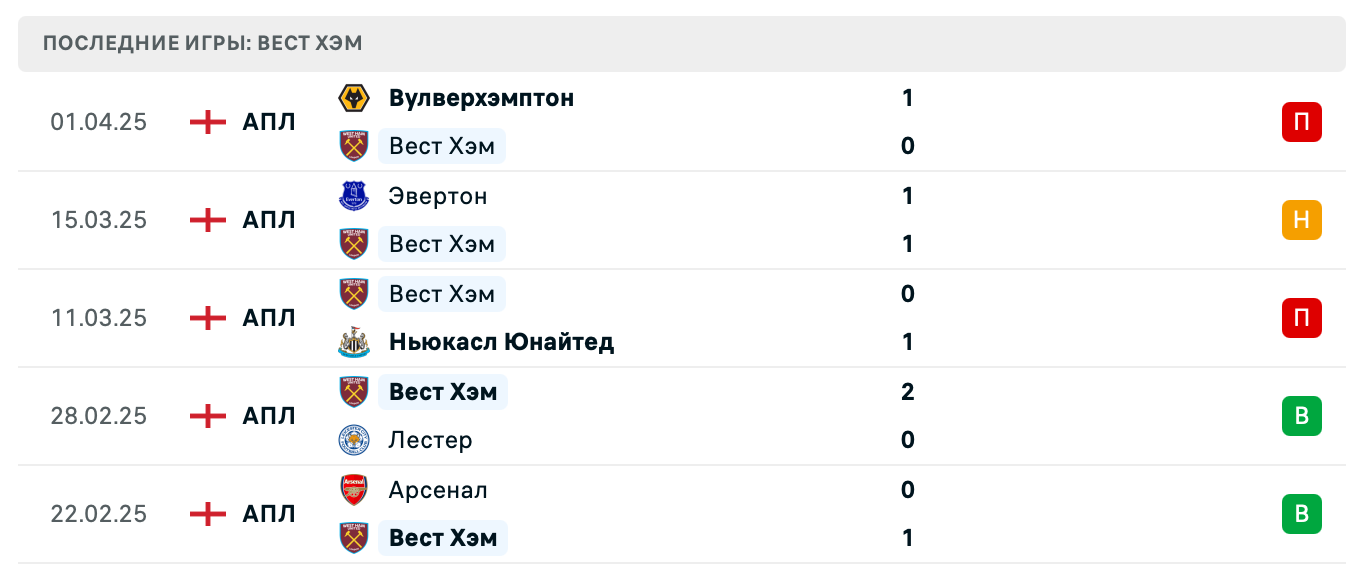Click the score 2 for West Ham versus Leicester
Image resolution: width=1364 pixels, height=578 pixels.
[x=907, y=391]
